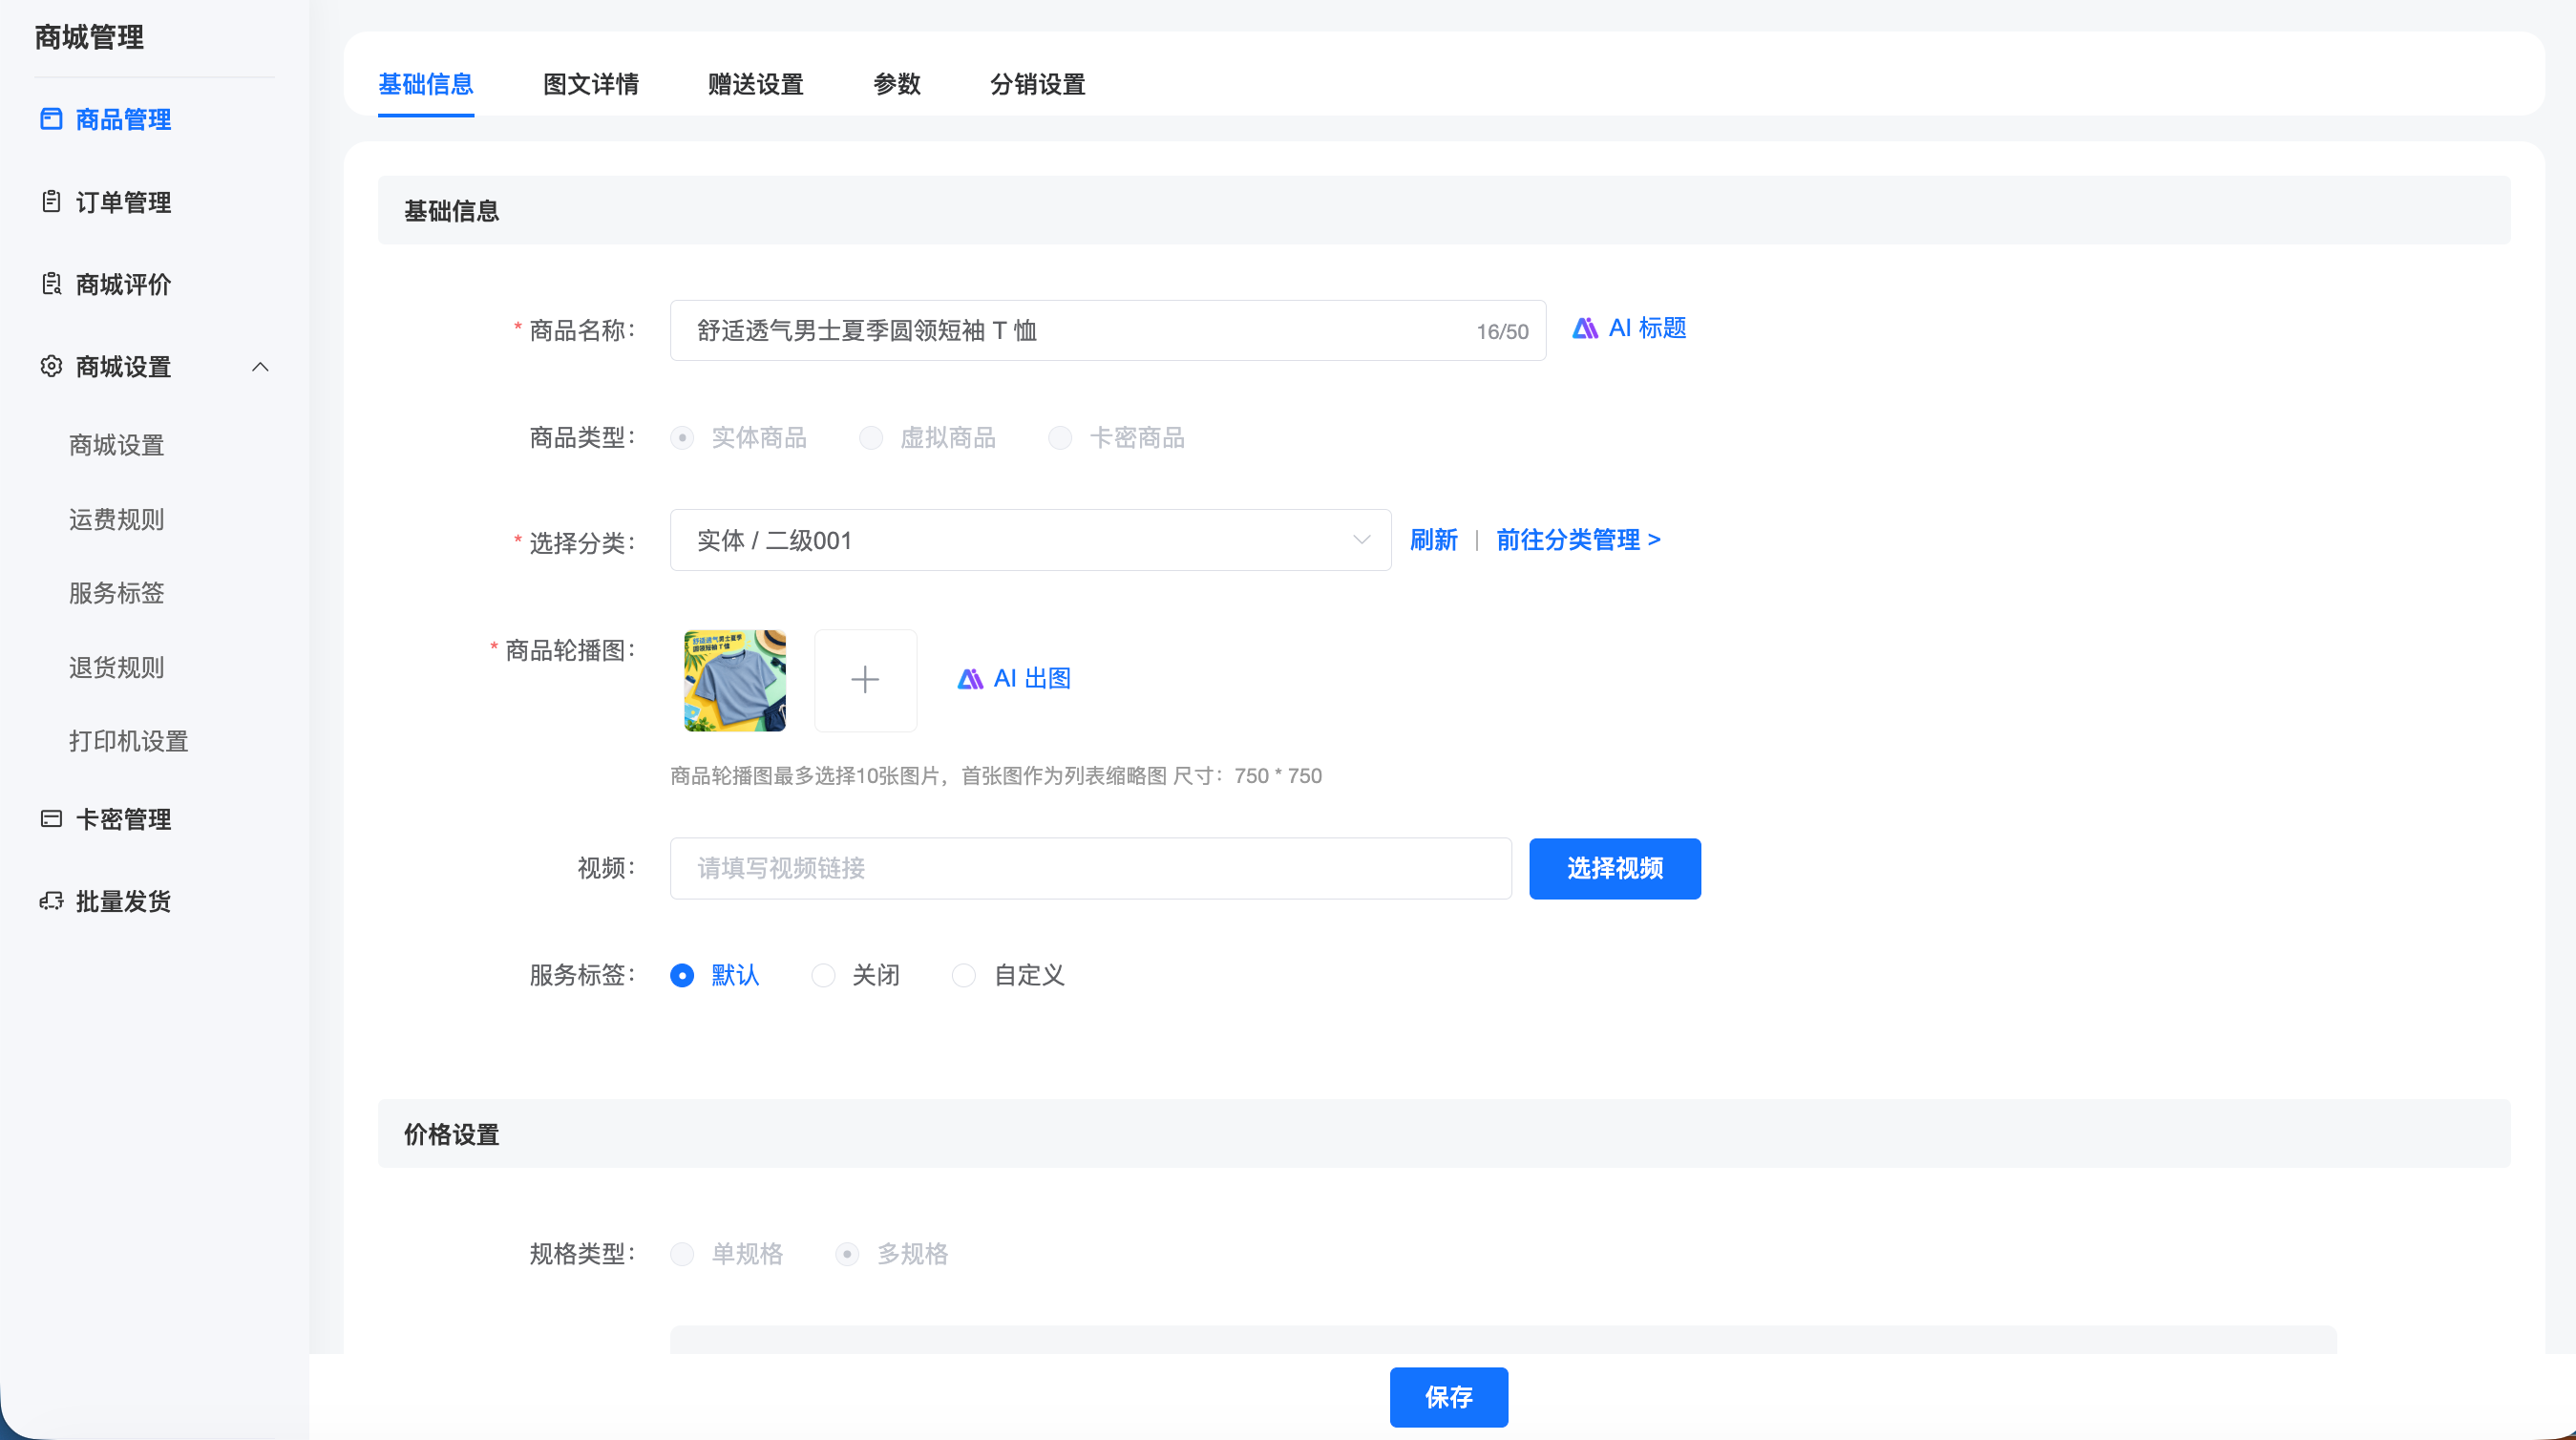The width and height of the screenshot is (2576, 1440).
Task: Focus the 商品名称 input field
Action: [x=1108, y=330]
